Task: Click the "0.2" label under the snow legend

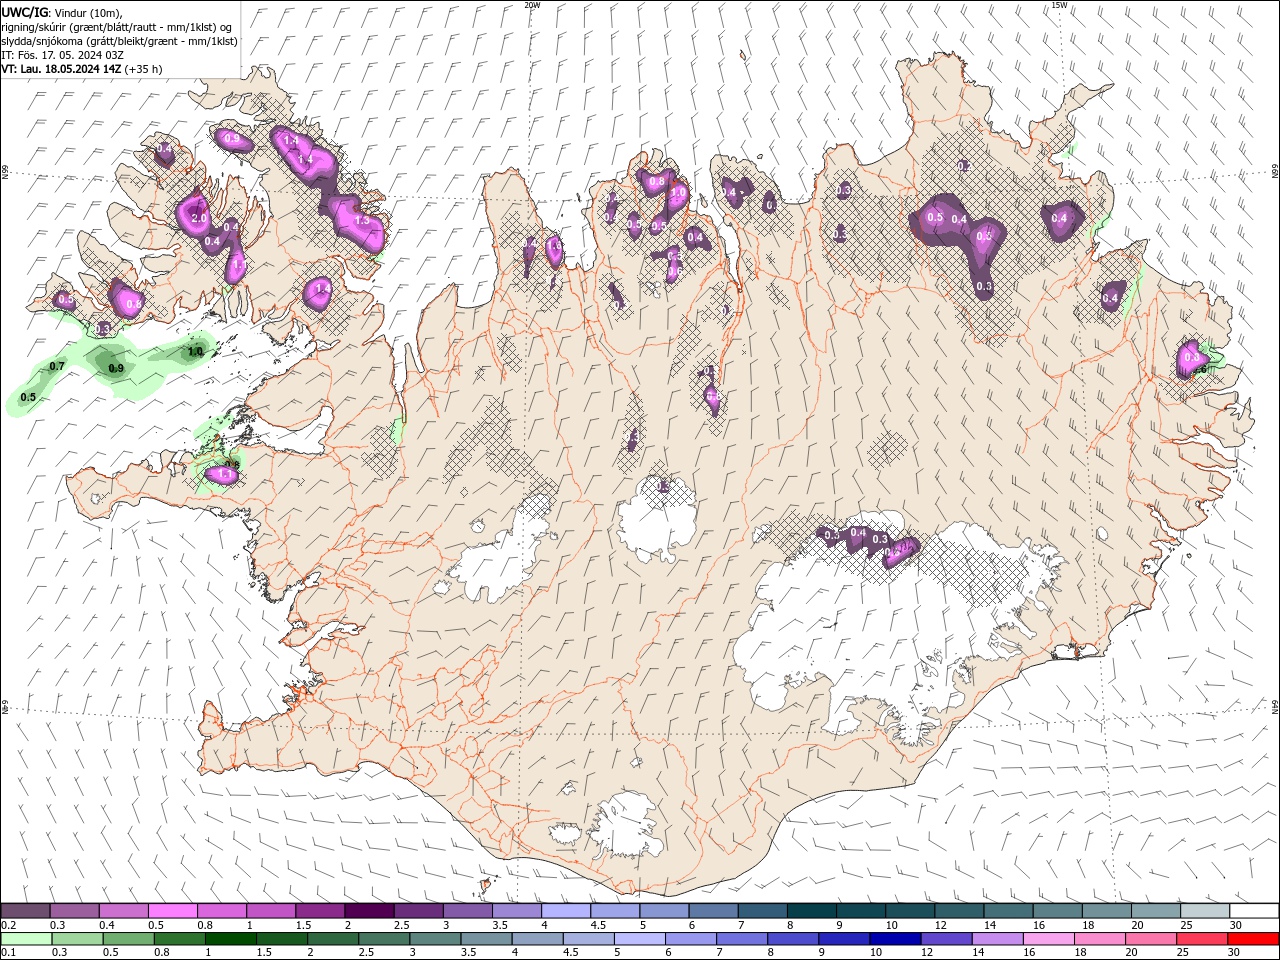Action: pos(8,925)
